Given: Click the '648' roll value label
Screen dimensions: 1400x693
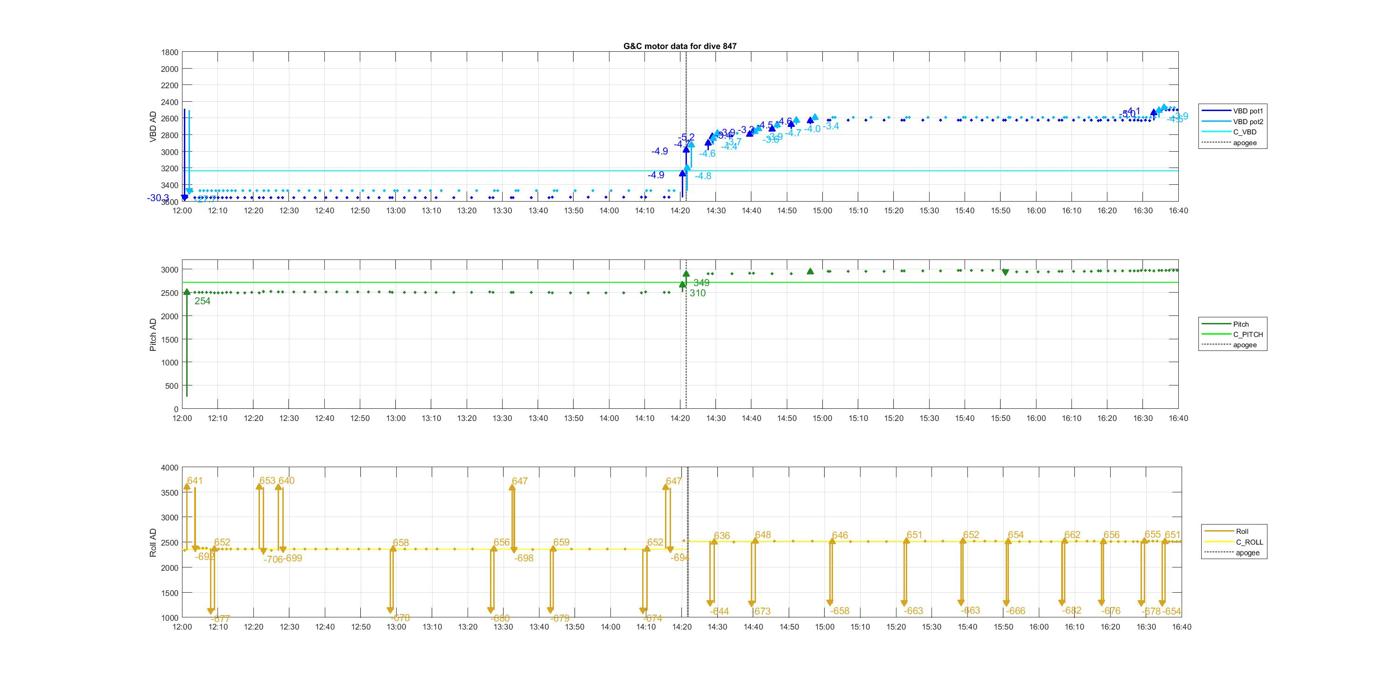Looking at the screenshot, I should tap(763, 535).
